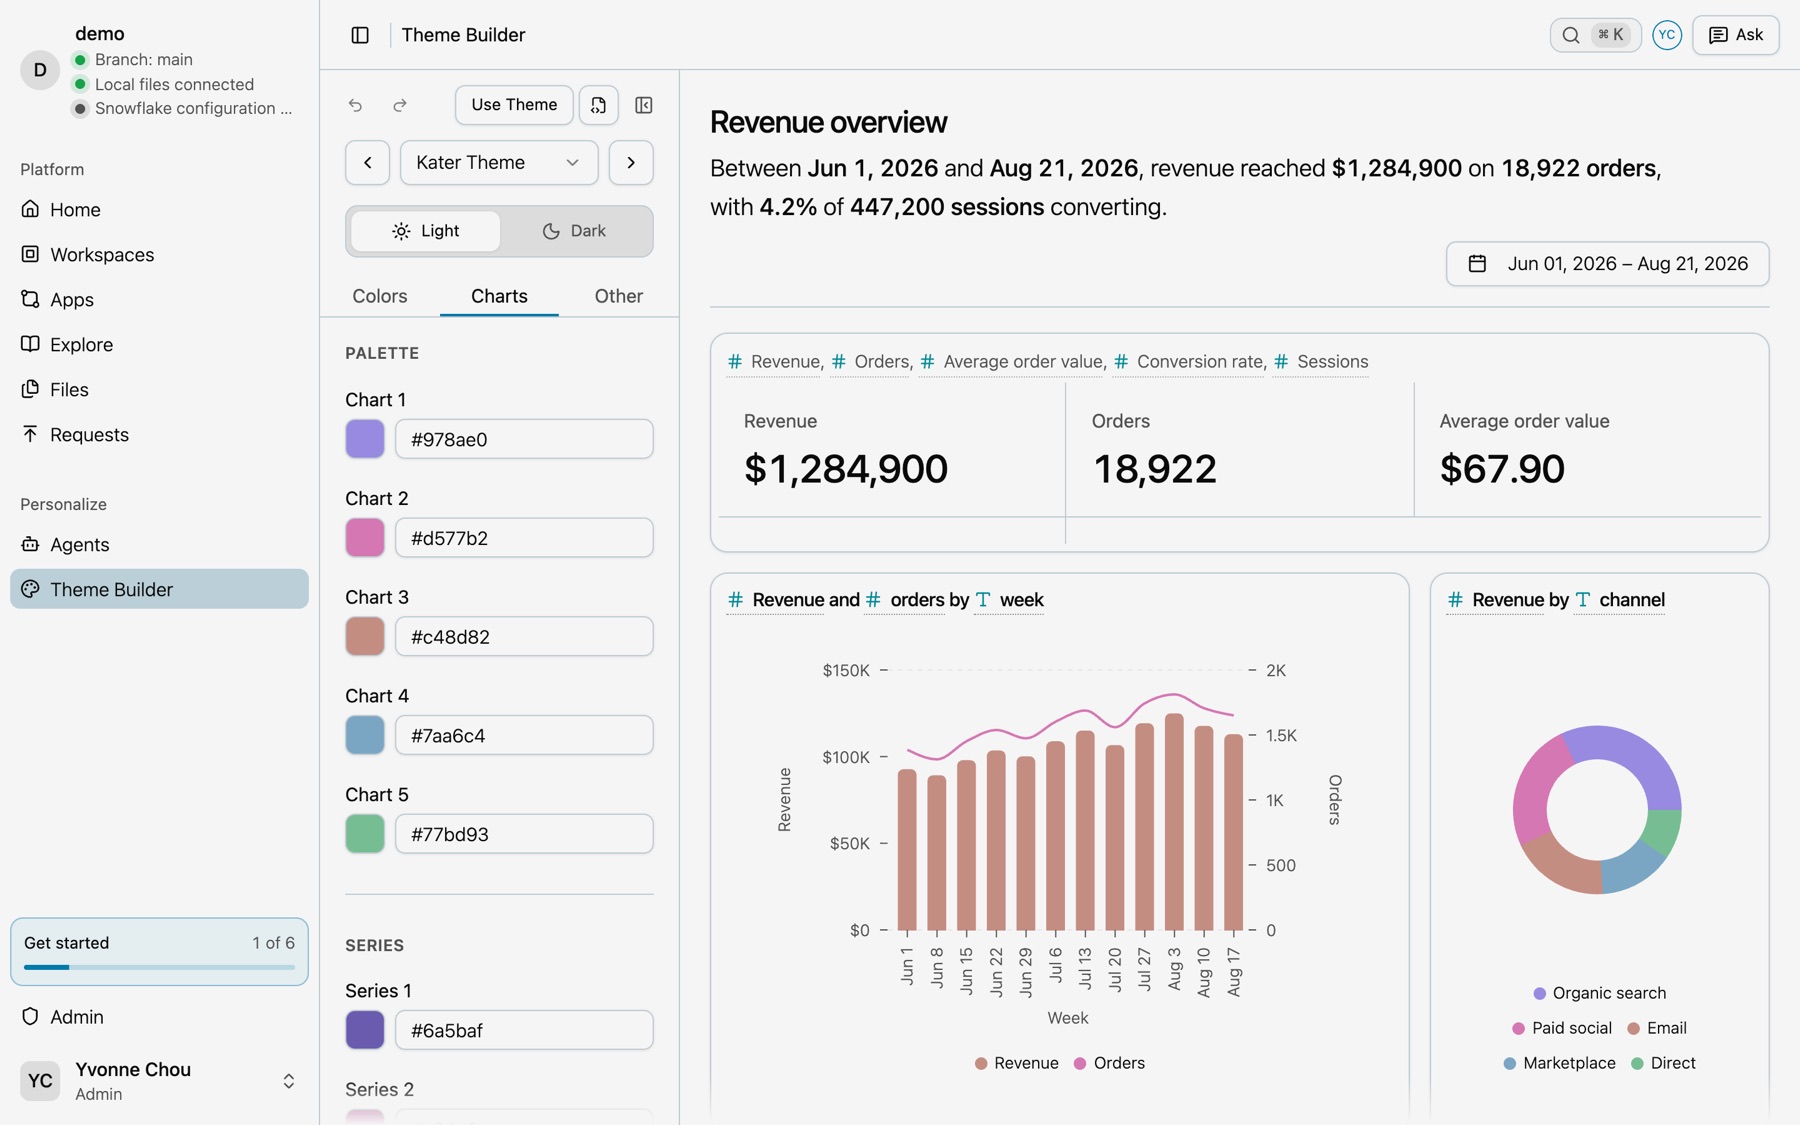Viewport: 1800px width, 1125px height.
Task: Switch to Light mode
Action: coord(425,231)
